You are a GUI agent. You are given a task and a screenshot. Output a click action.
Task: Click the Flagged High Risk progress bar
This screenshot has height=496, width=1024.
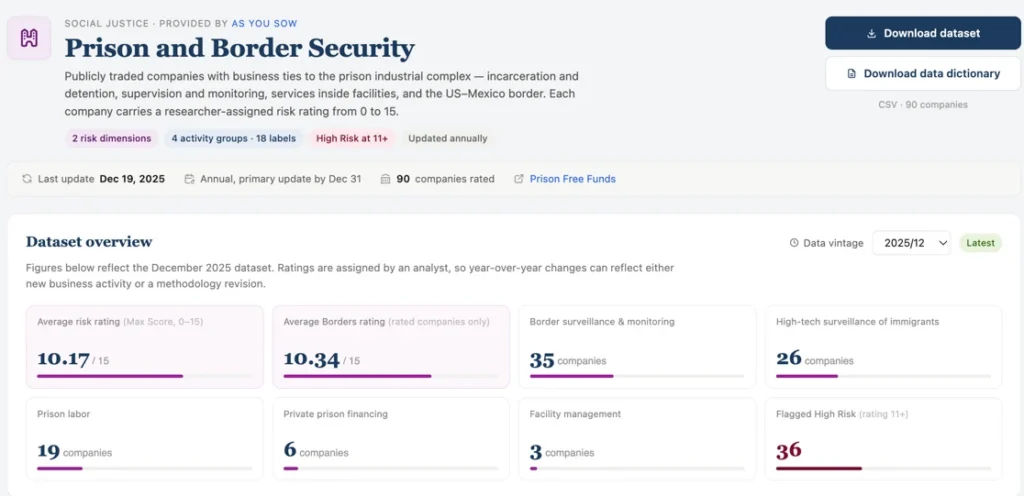tap(883, 469)
